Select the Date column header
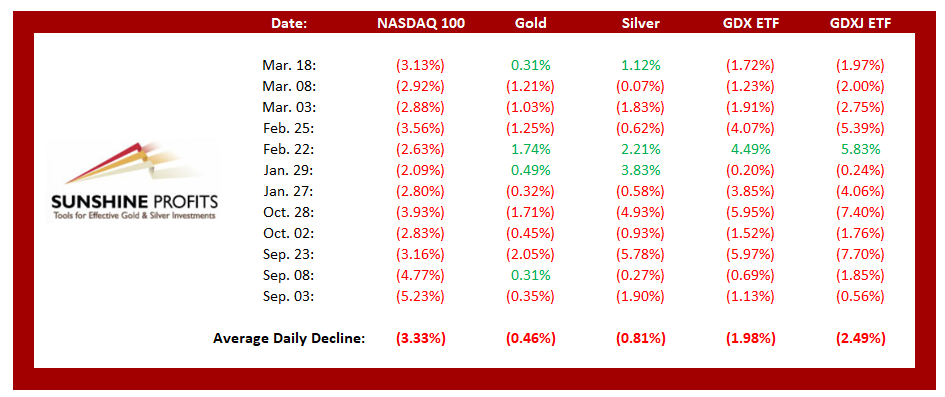The height and width of the screenshot is (397, 945). click(x=289, y=23)
